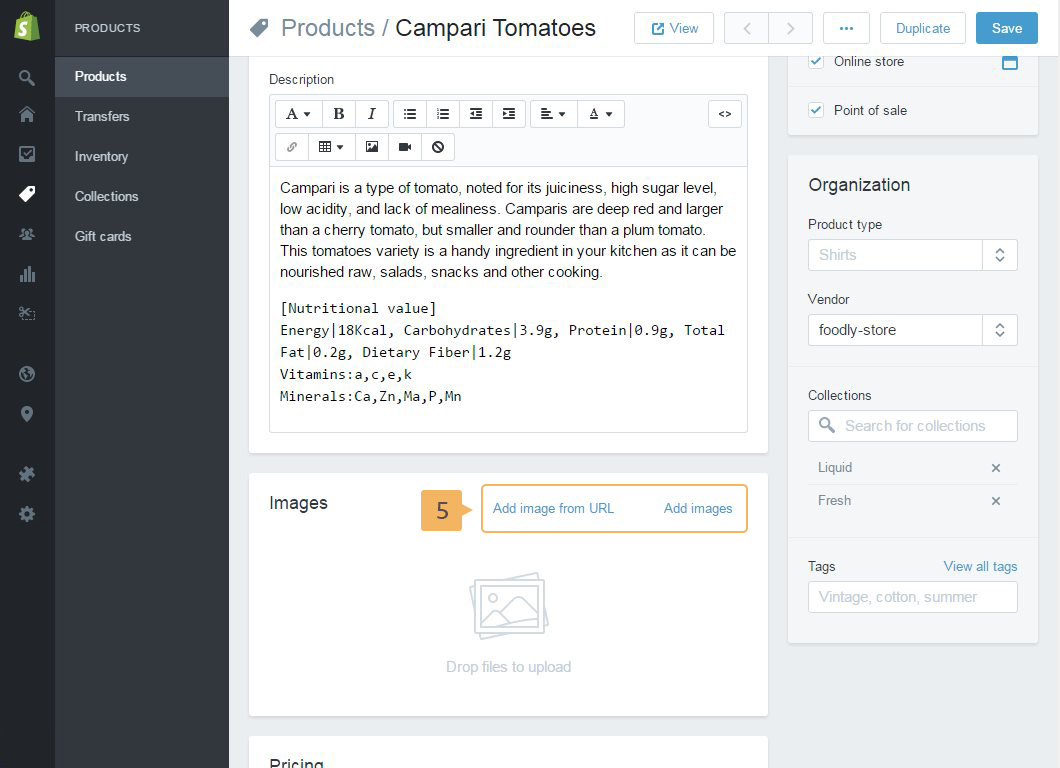
Task: Uncheck the Online store checkbox
Action: (x=816, y=61)
